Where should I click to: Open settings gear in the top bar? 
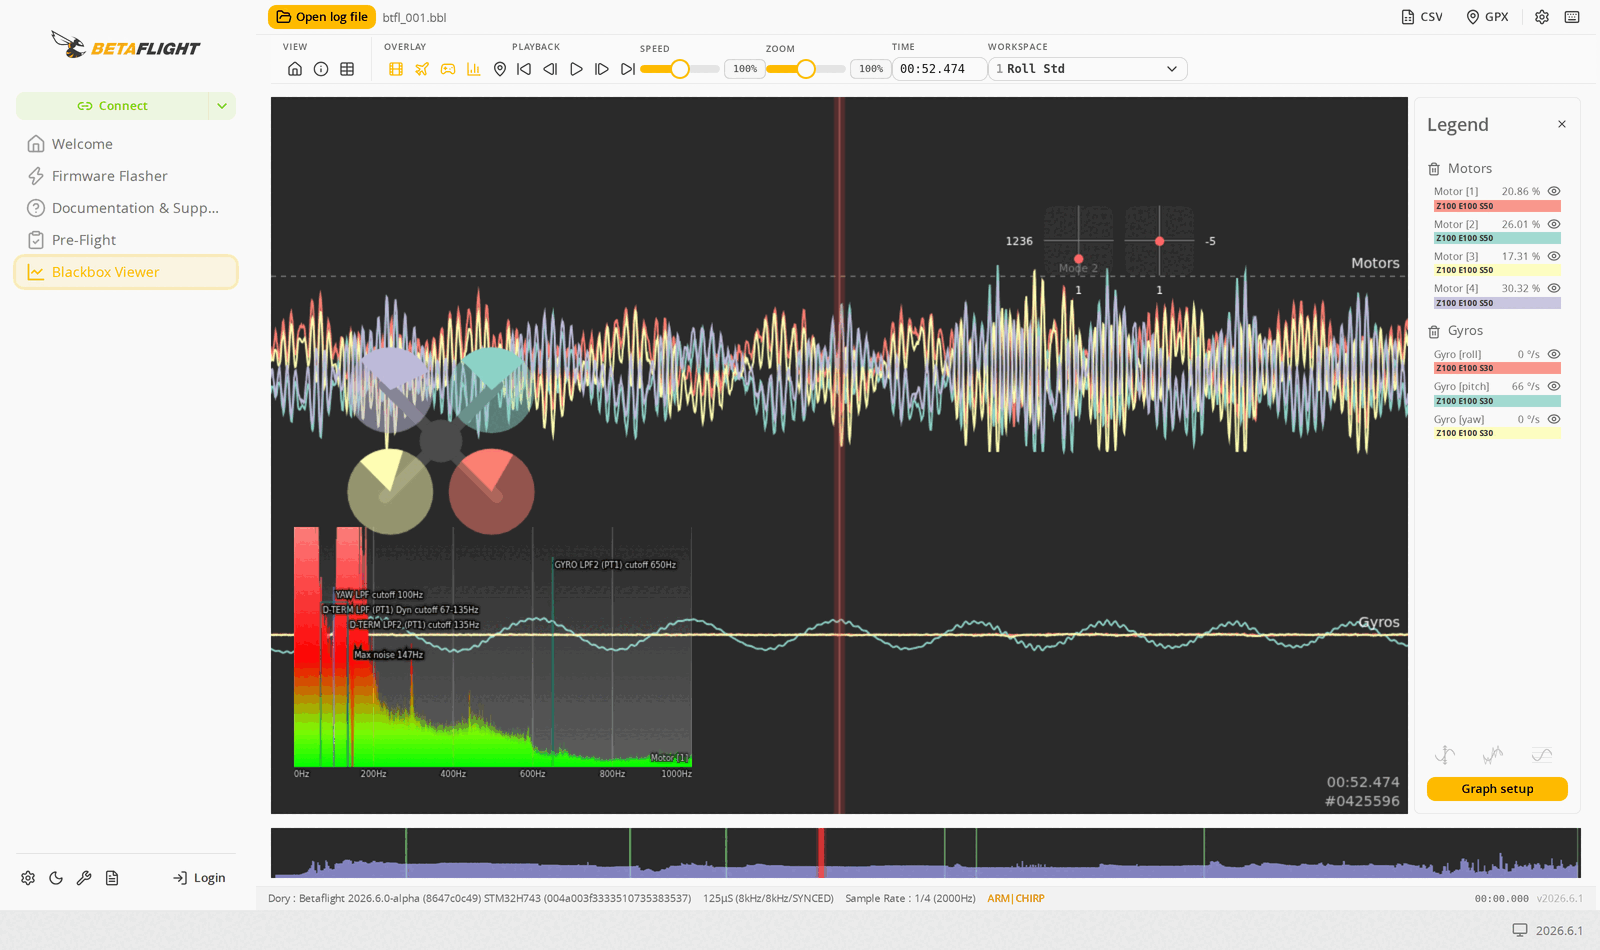pyautogui.click(x=1542, y=17)
